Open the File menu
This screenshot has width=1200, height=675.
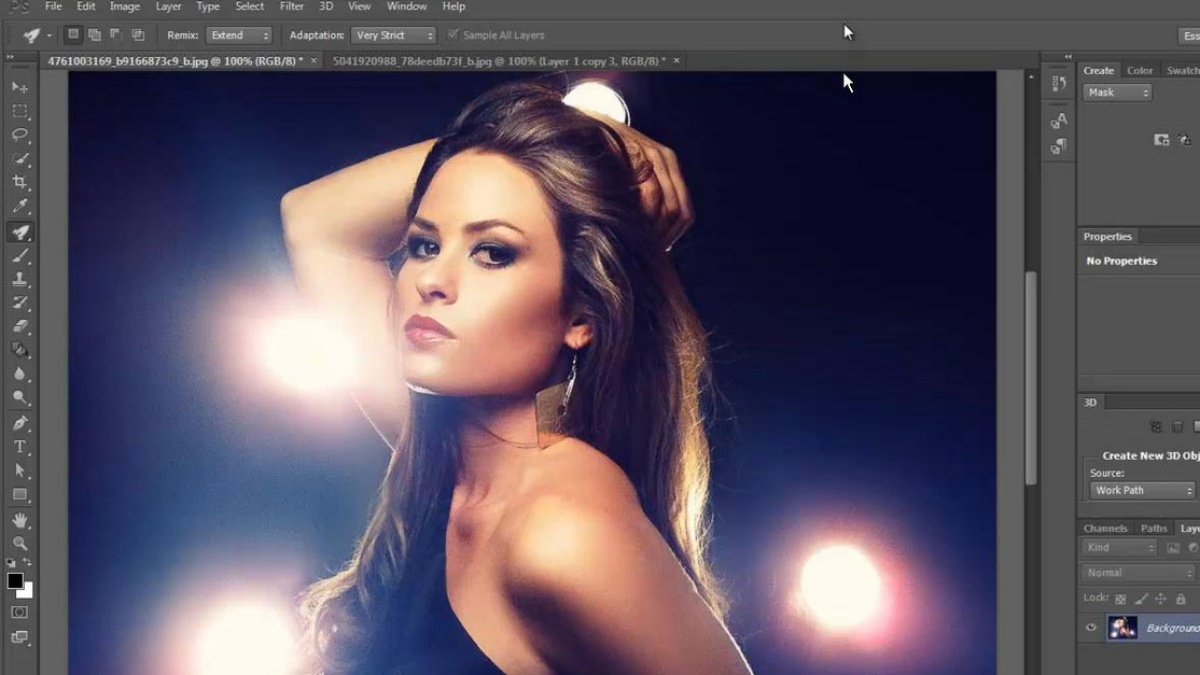point(53,6)
